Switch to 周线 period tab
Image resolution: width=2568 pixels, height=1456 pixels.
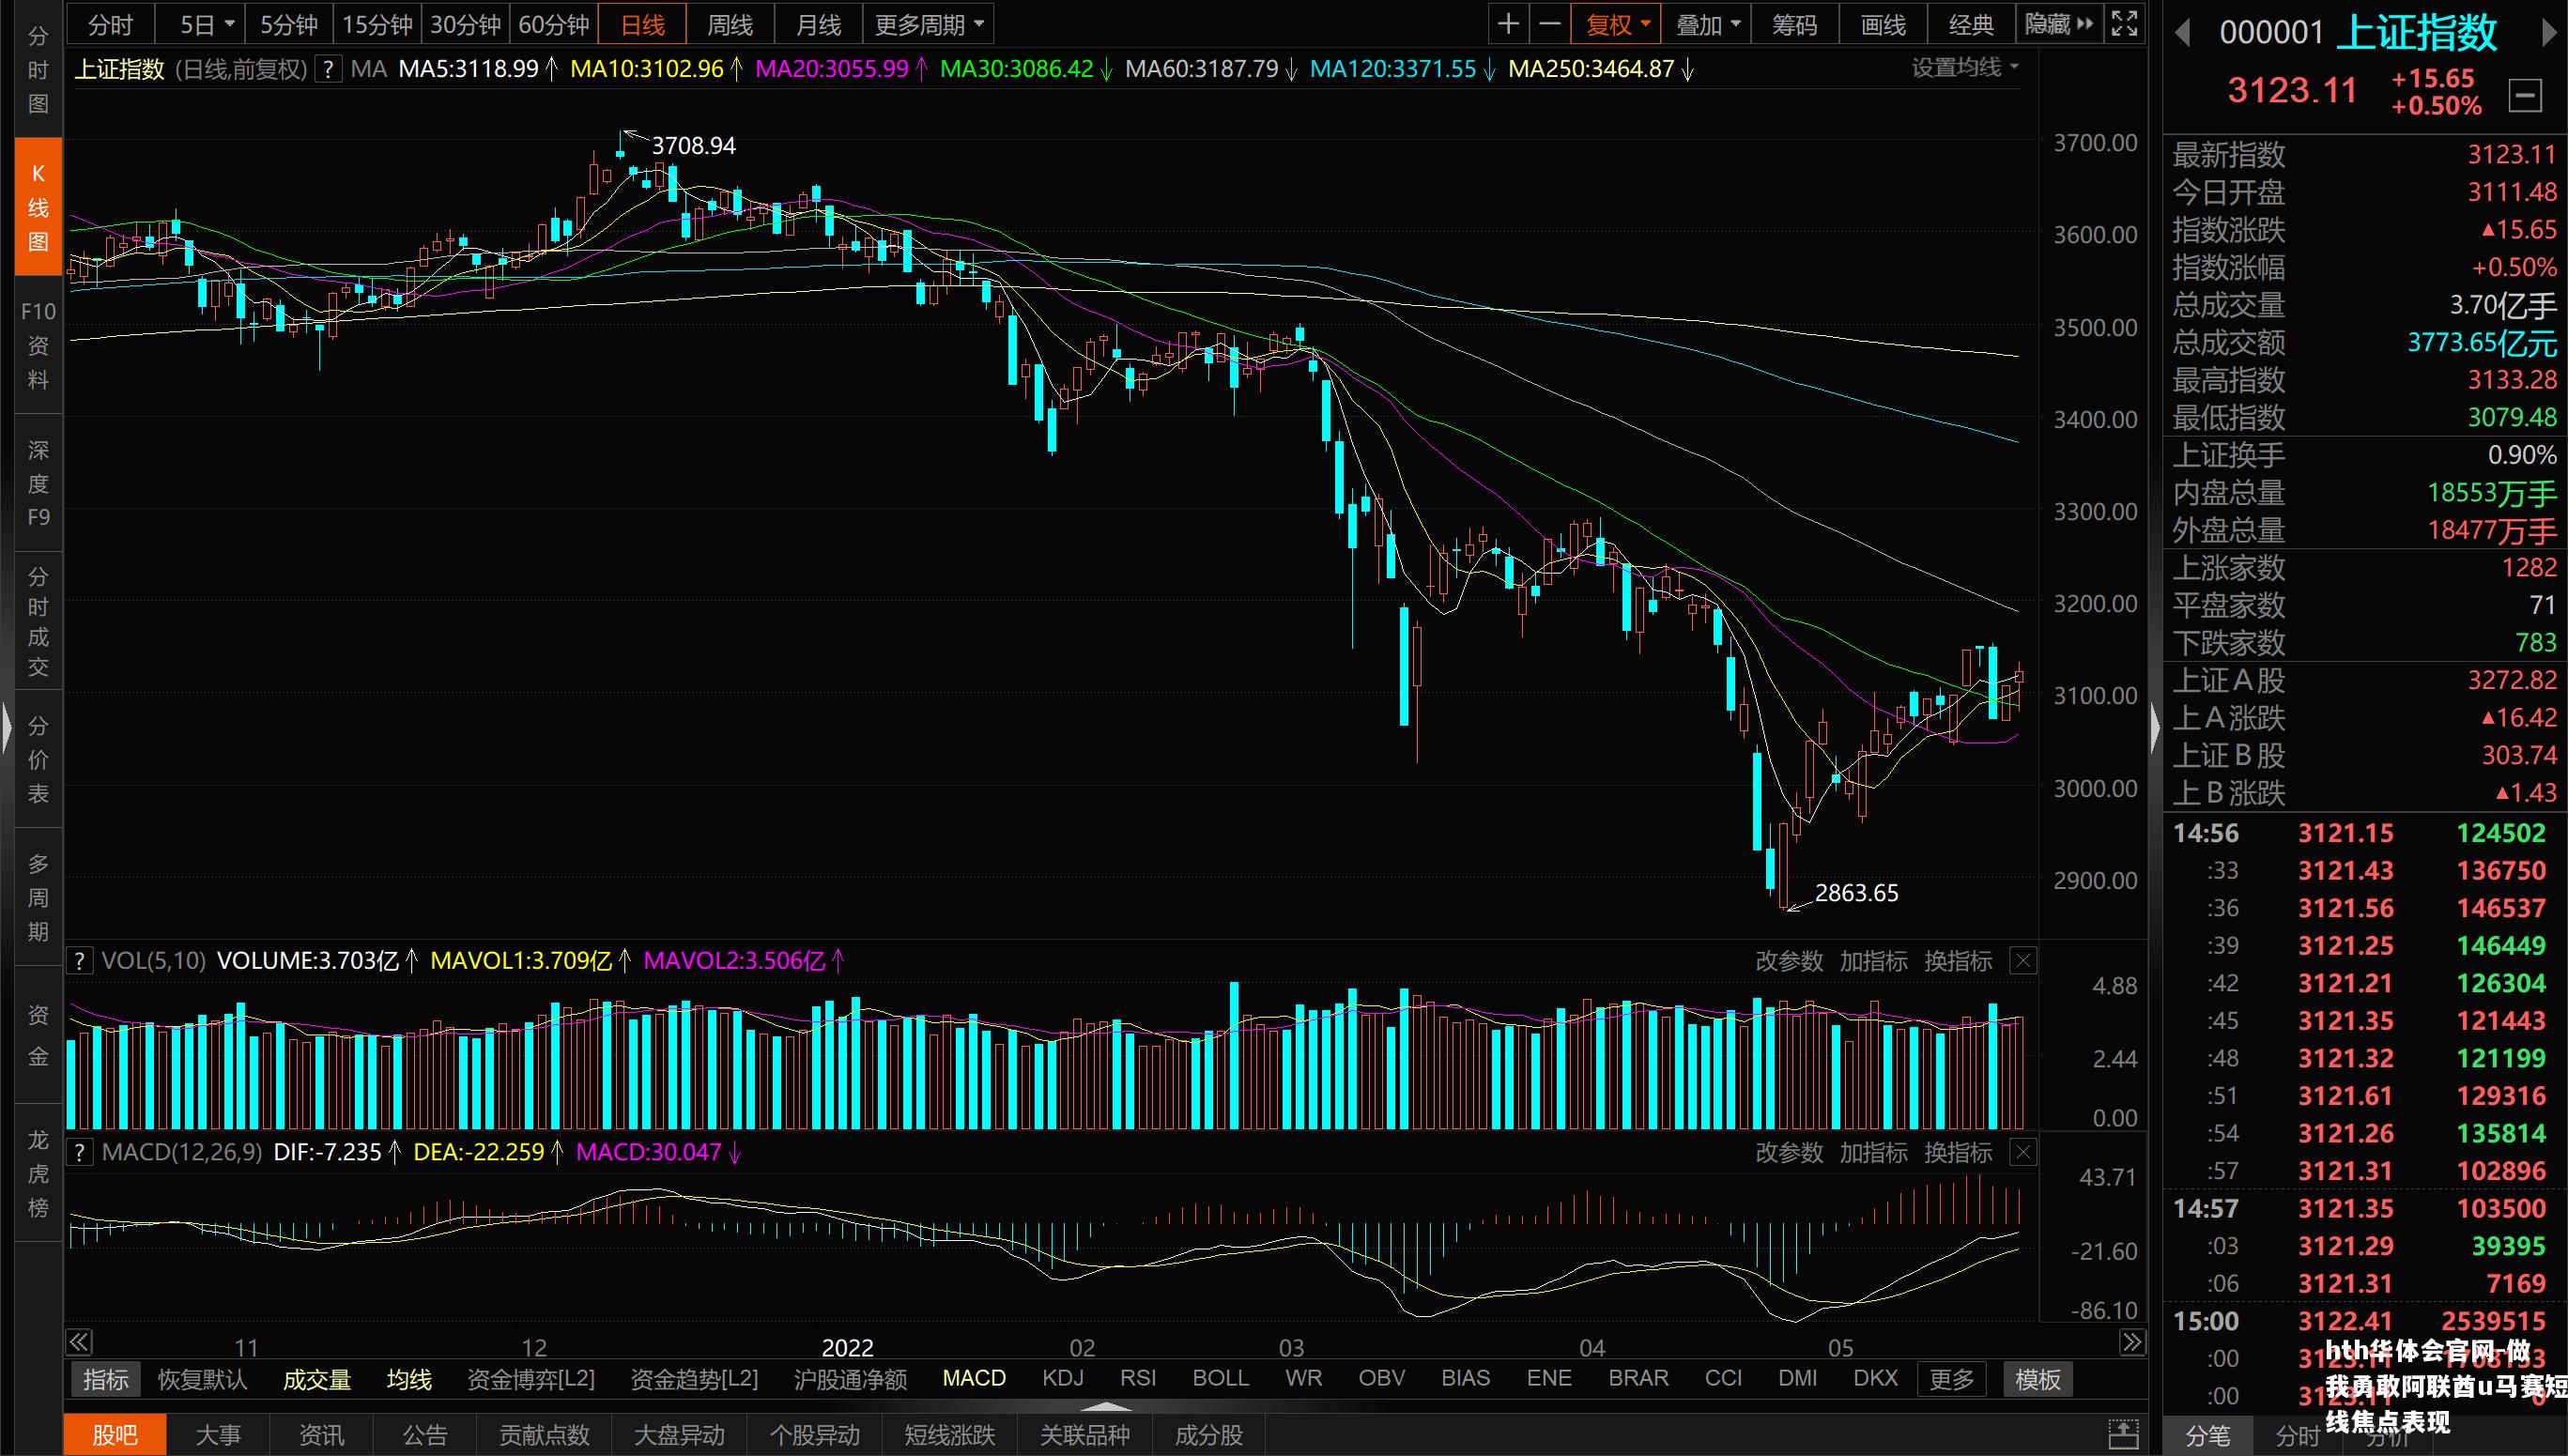tap(730, 24)
